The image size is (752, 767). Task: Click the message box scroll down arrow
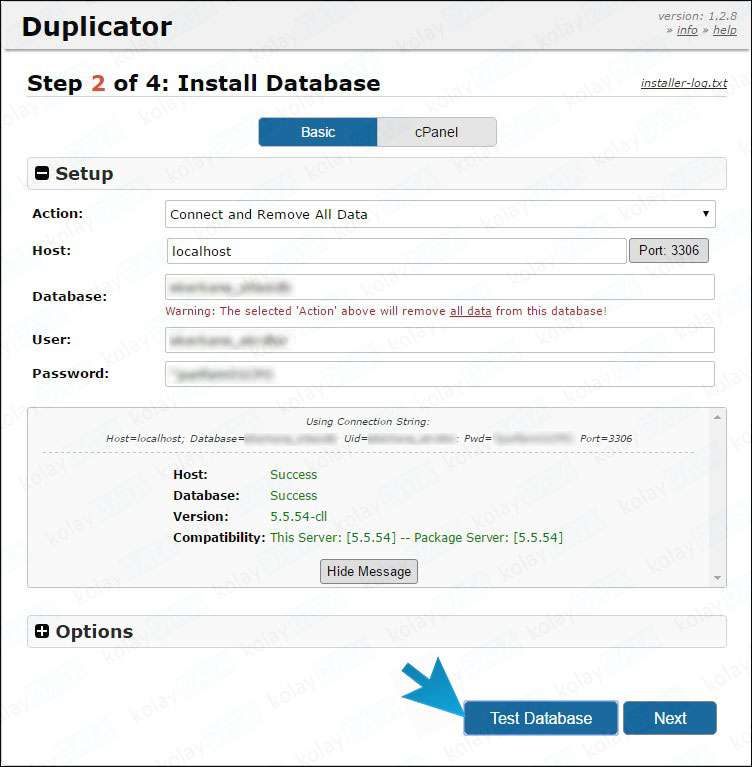click(x=717, y=578)
